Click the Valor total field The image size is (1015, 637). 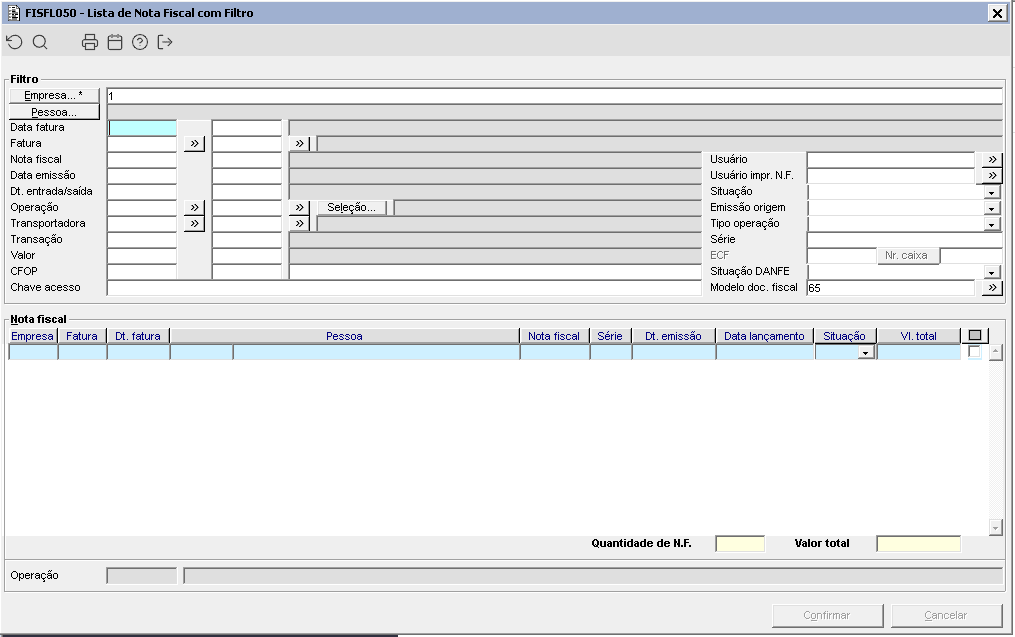(919, 544)
